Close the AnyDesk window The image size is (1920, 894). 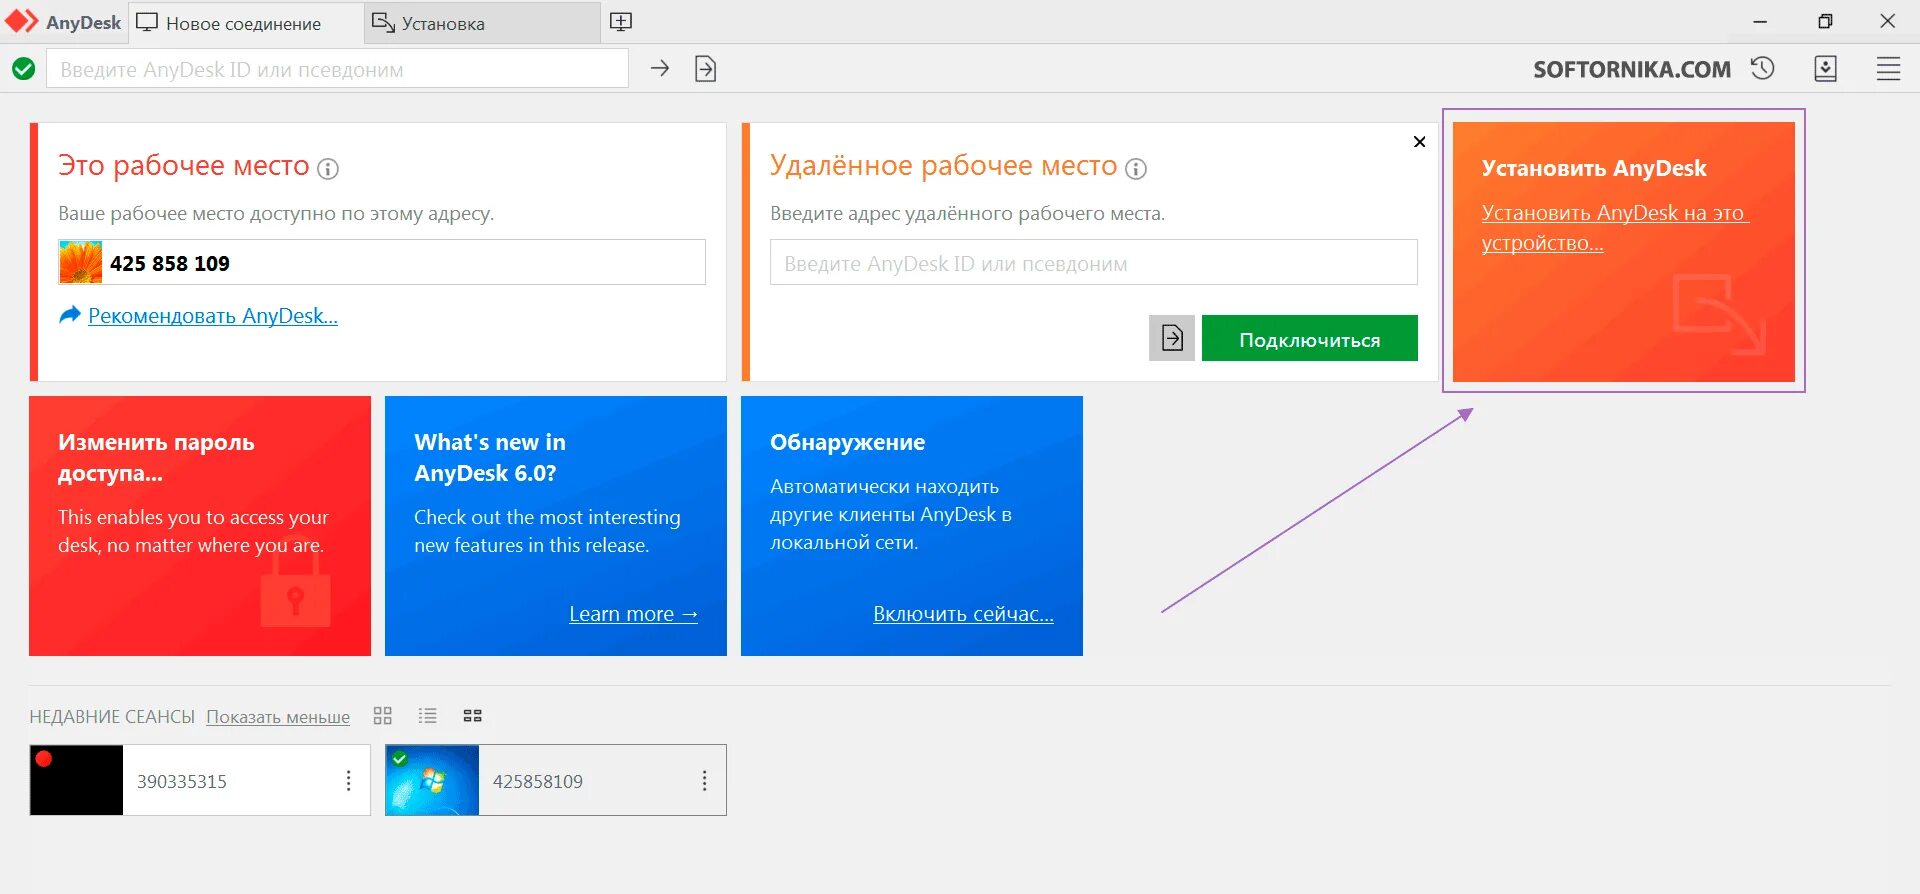pos(1888,22)
